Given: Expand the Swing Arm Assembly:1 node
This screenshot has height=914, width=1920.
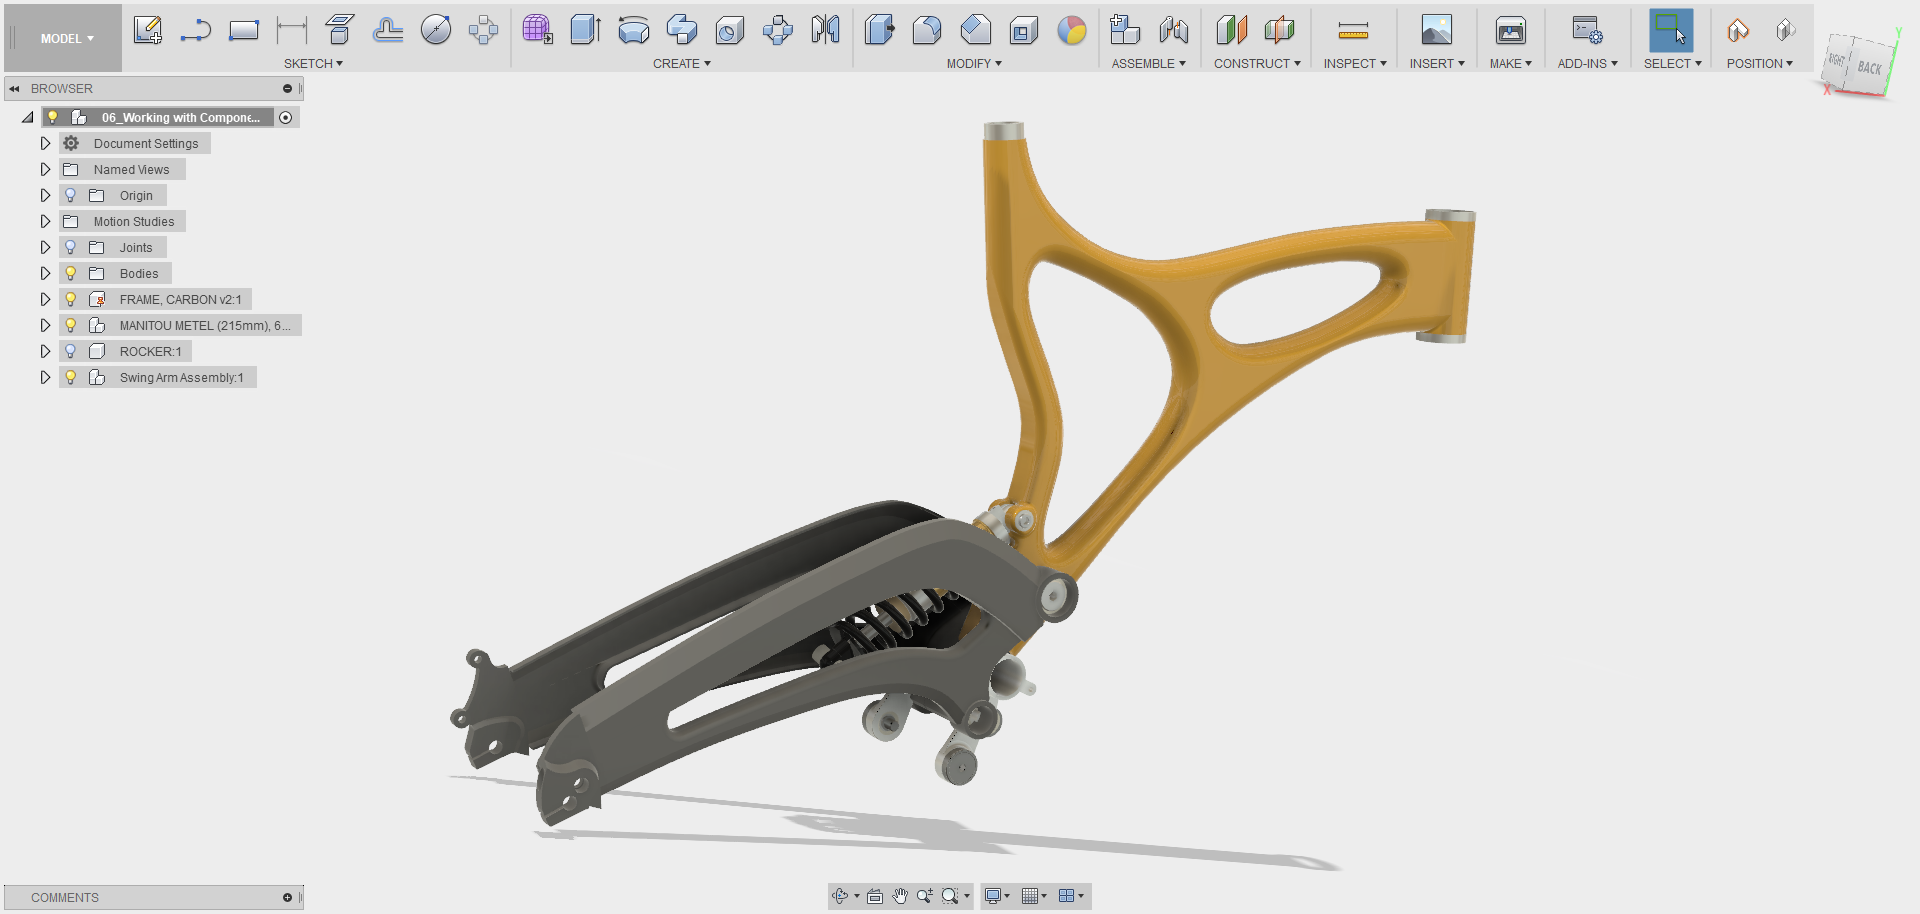Looking at the screenshot, I should [x=45, y=377].
